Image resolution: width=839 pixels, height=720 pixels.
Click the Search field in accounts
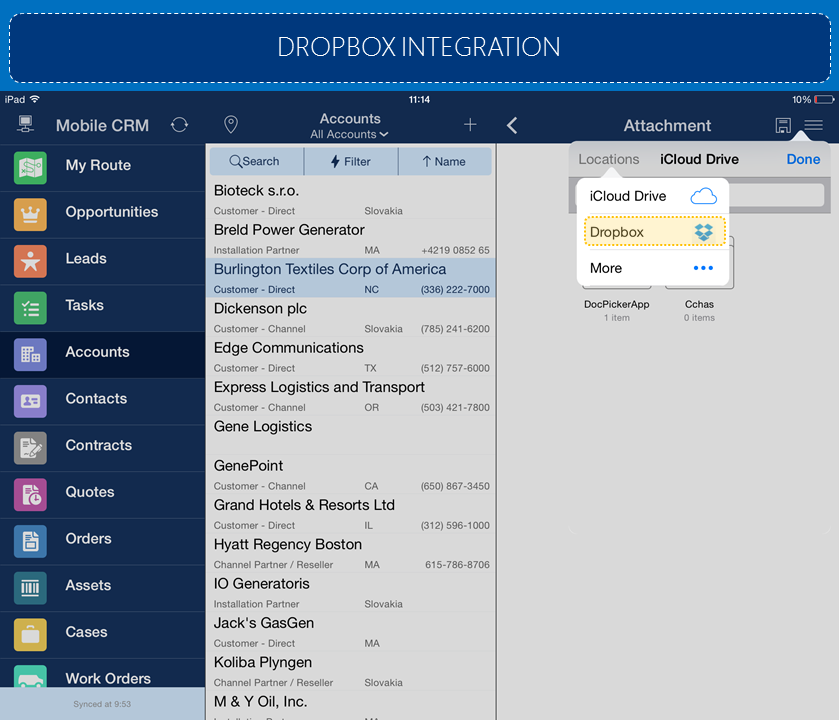coord(255,161)
